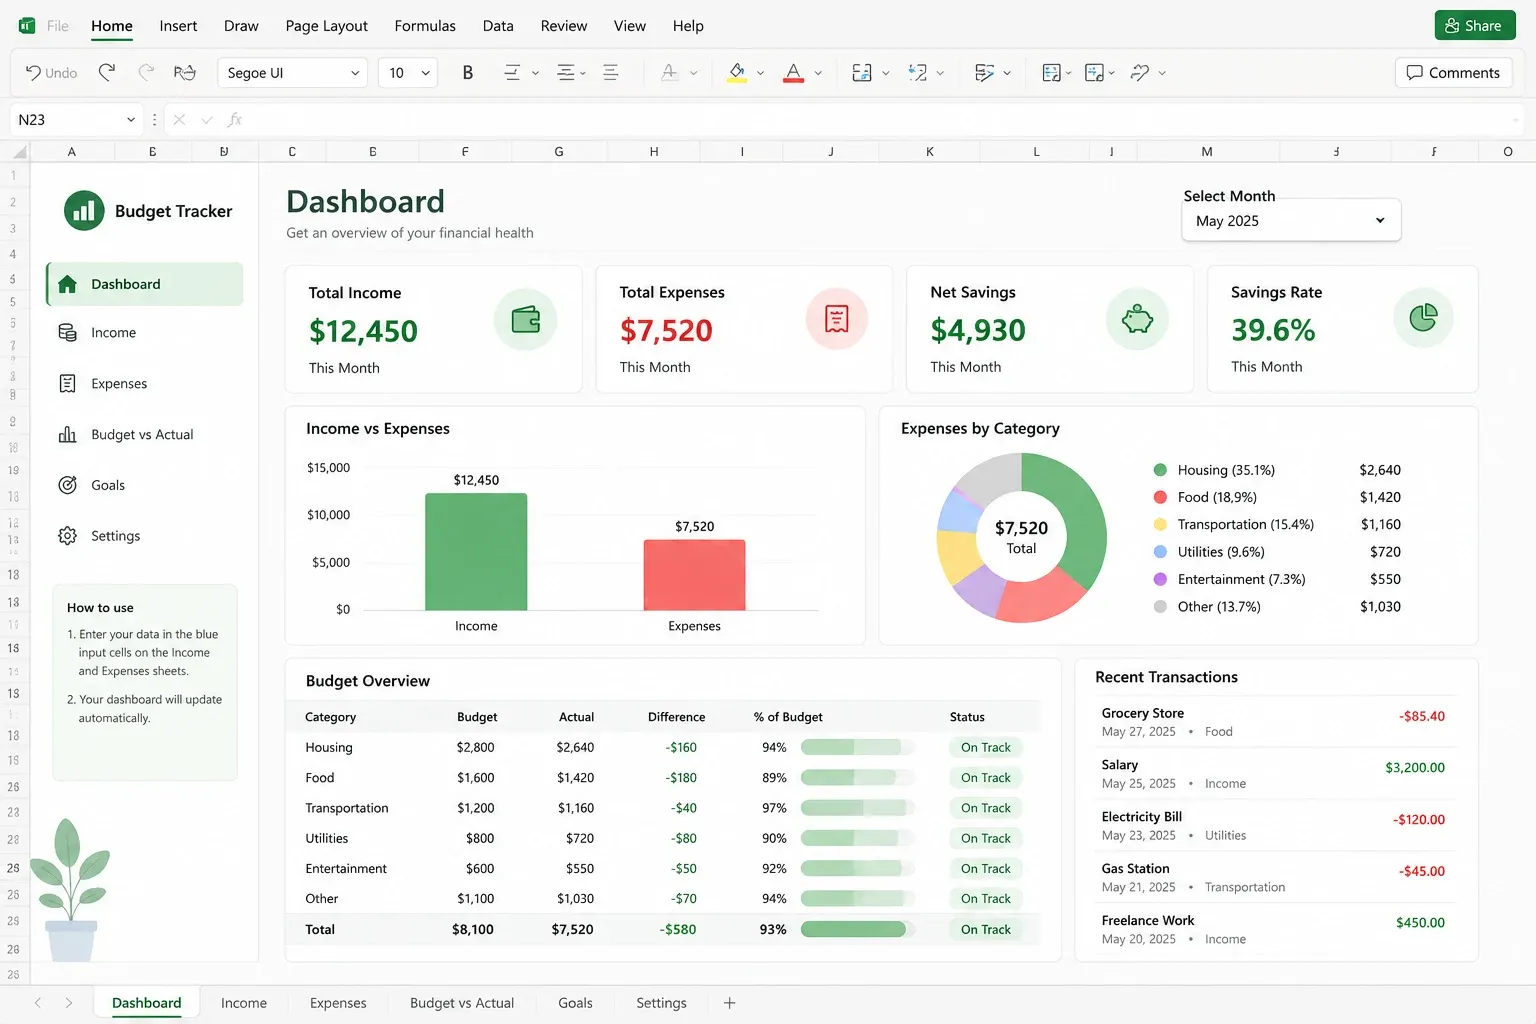Expand the font color dropdown arrow
Viewport: 1536px width, 1024px height.
[818, 73]
